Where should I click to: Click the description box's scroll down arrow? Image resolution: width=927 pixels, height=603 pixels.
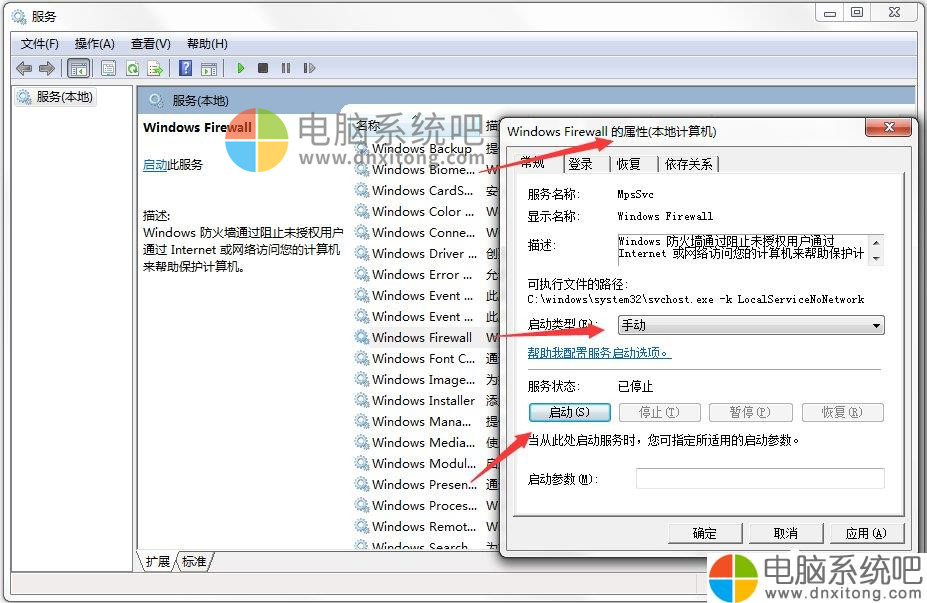876,258
